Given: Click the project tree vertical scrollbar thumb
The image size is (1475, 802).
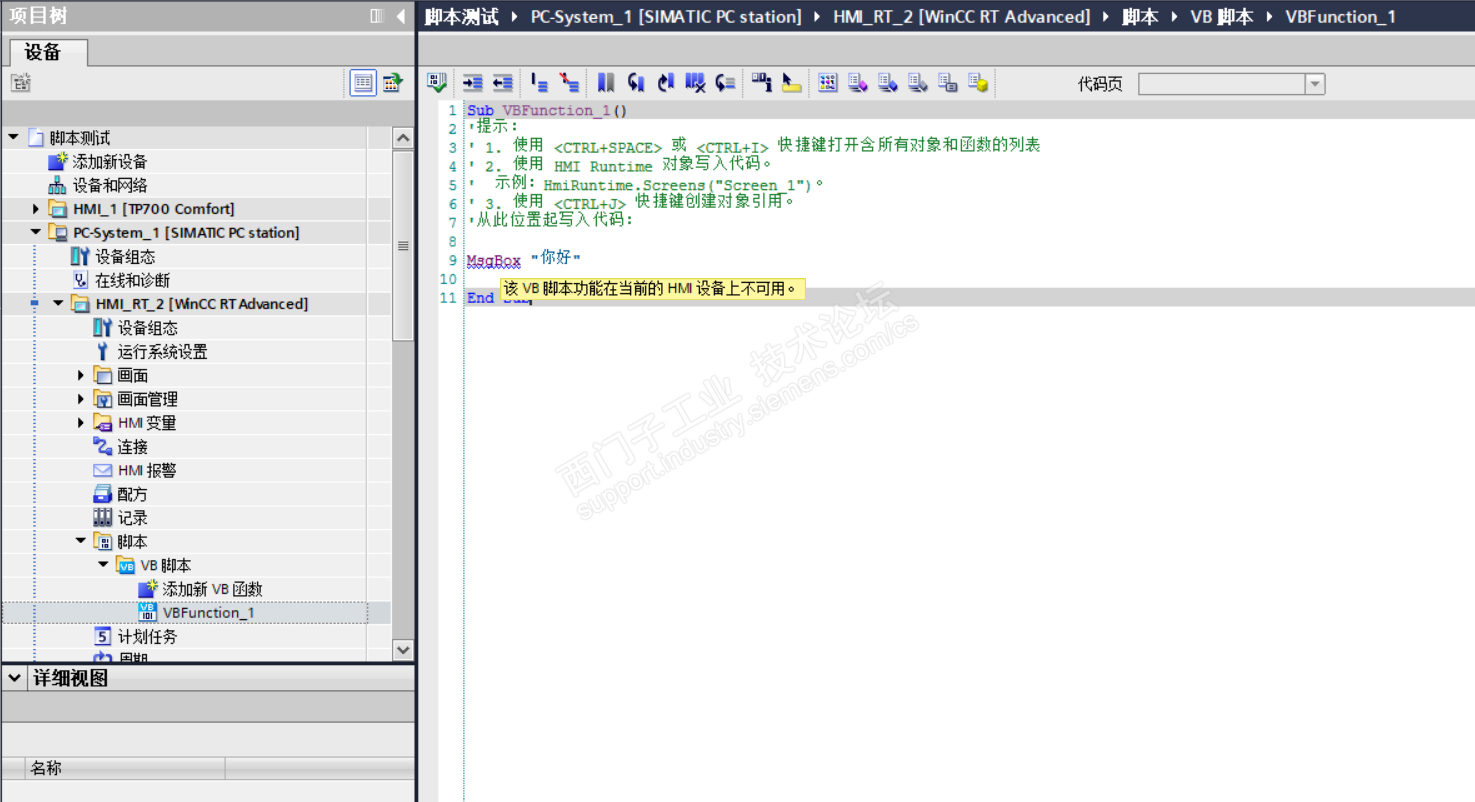Looking at the screenshot, I should click(x=403, y=246).
